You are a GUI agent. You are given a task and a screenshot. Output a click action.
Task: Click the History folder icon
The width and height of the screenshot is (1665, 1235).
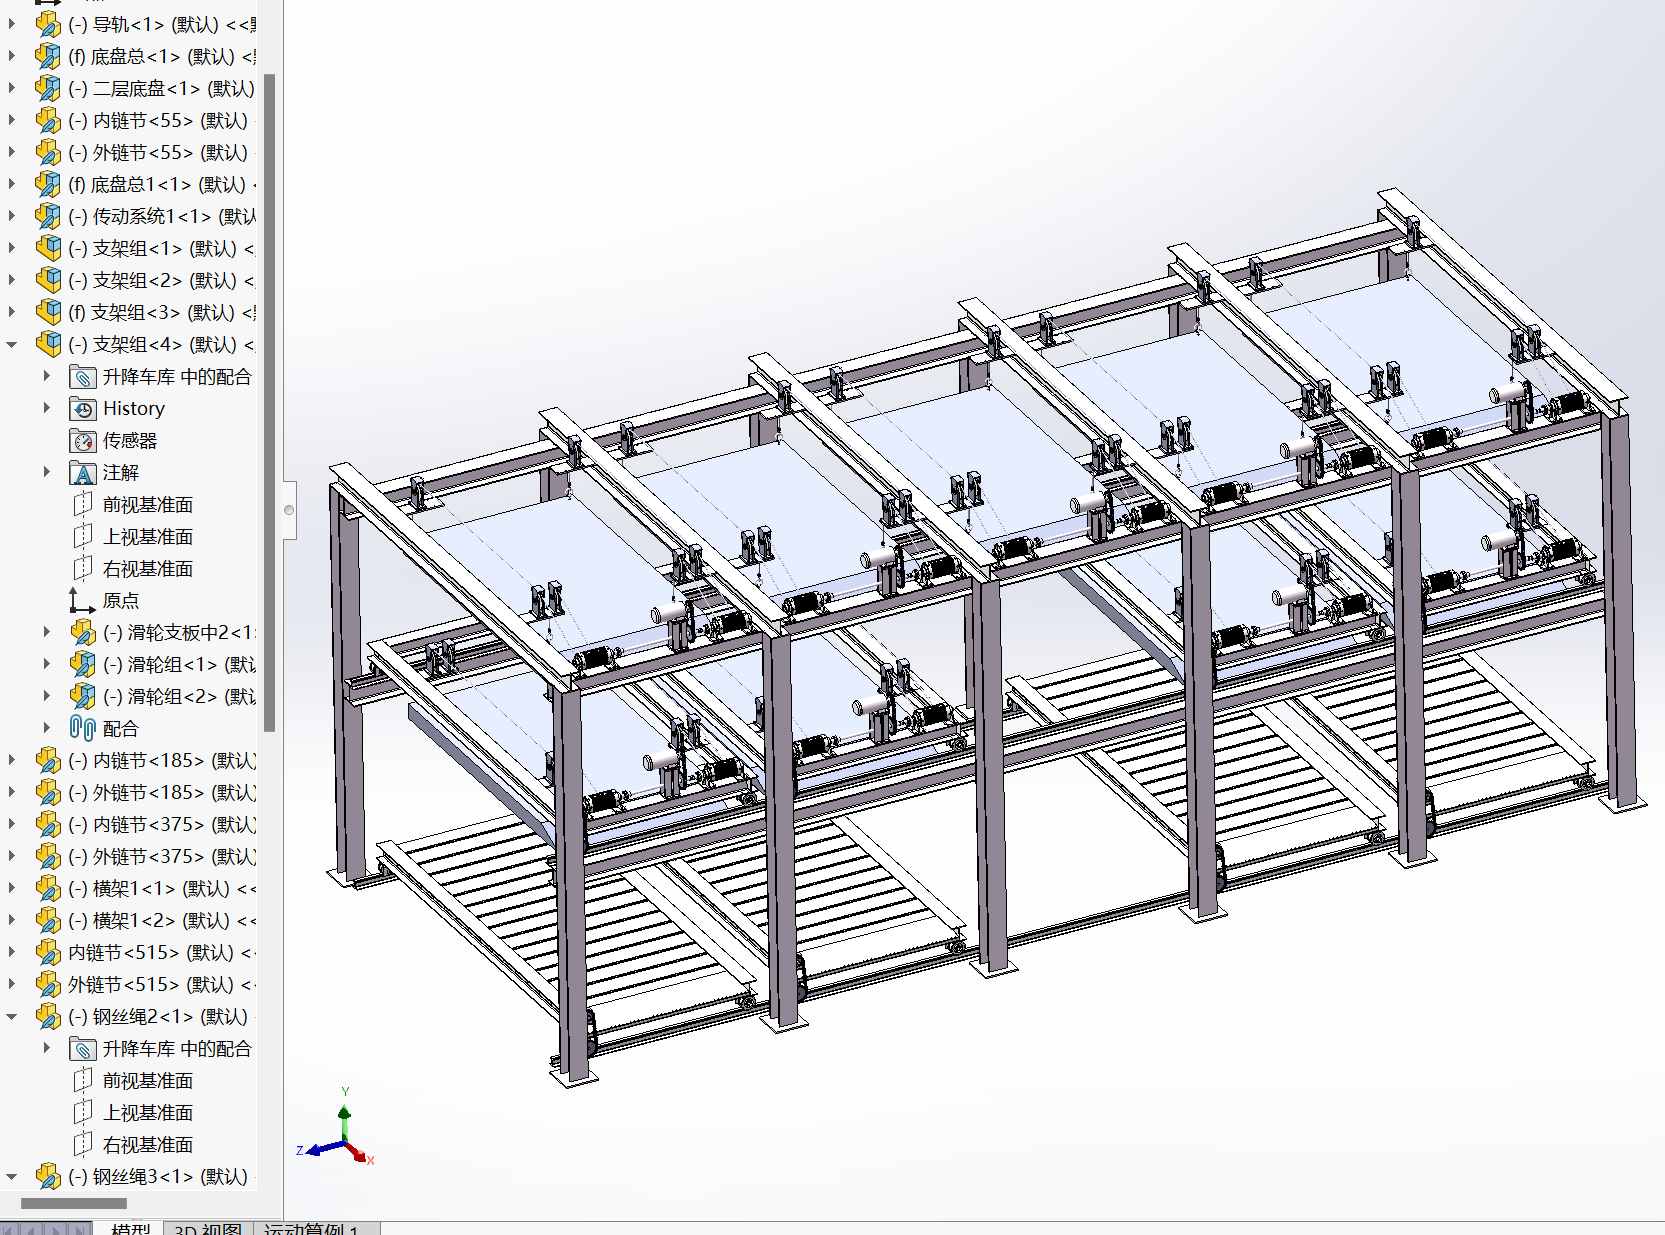pos(83,409)
